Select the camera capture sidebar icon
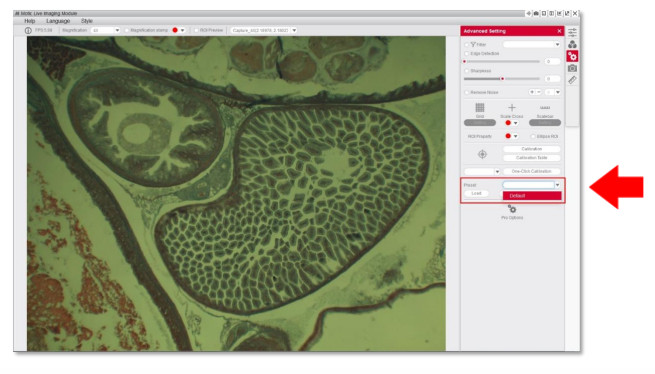 [572, 68]
